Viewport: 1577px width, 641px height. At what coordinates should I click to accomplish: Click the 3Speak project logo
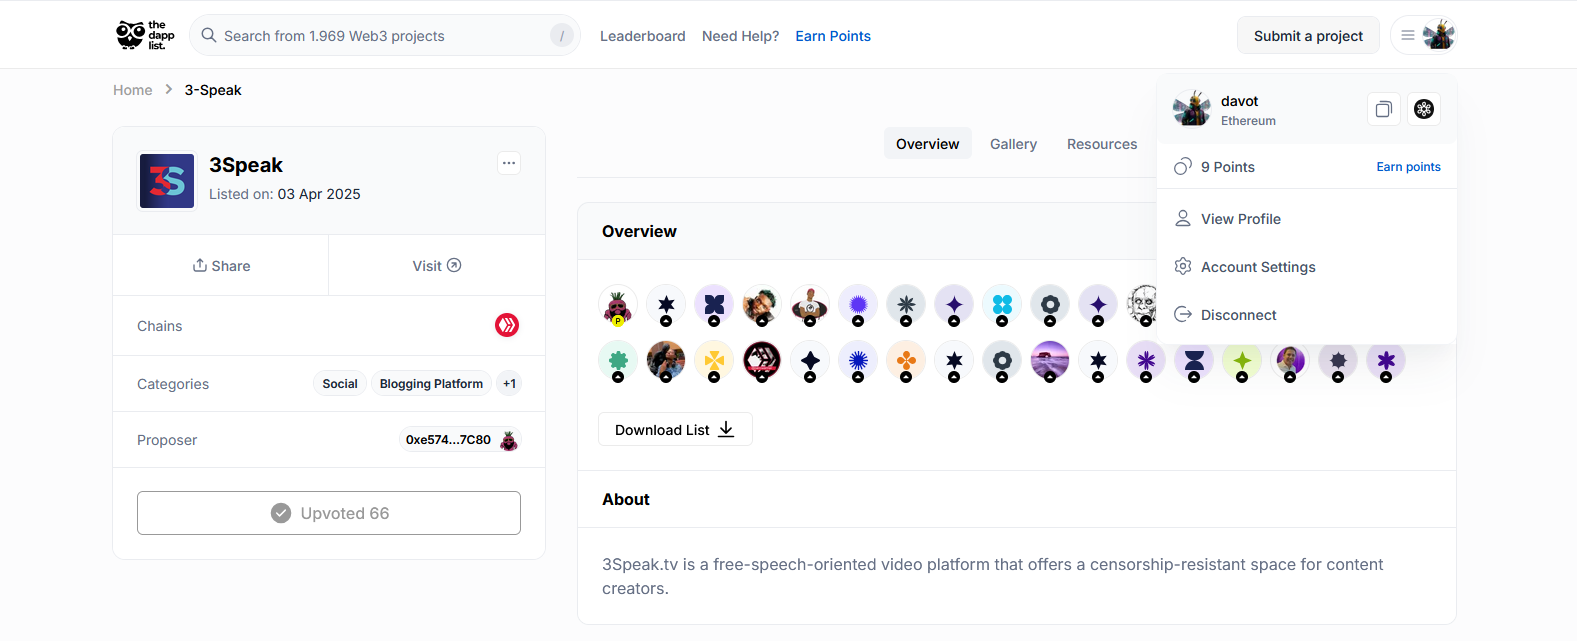[x=167, y=181]
